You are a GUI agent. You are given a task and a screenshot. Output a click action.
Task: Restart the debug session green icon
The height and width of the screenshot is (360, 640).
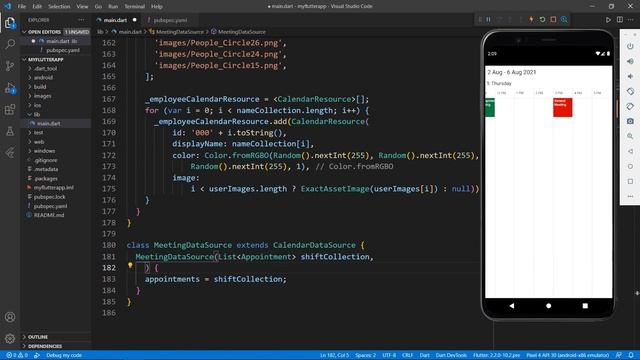[x=542, y=20]
